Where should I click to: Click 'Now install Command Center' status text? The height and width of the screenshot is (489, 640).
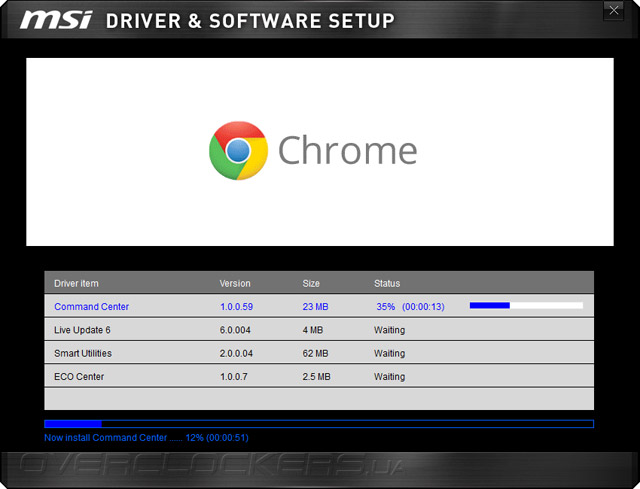(146, 438)
